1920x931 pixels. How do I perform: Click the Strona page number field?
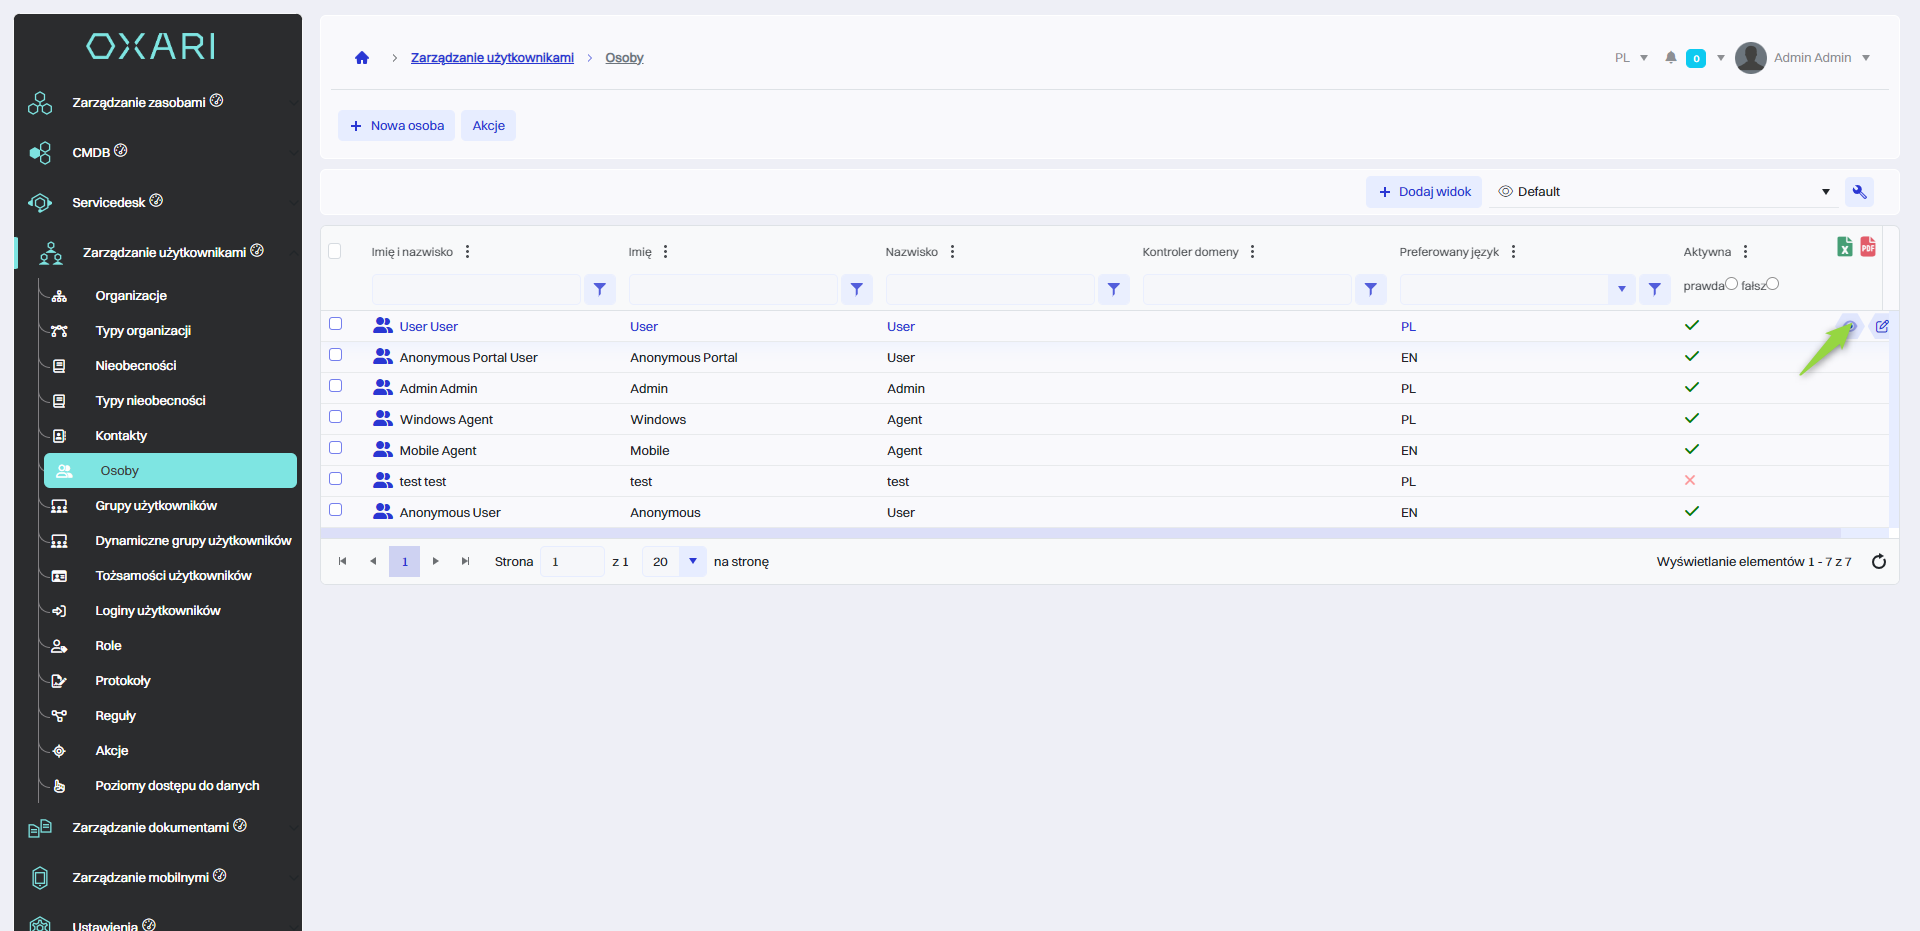point(571,562)
